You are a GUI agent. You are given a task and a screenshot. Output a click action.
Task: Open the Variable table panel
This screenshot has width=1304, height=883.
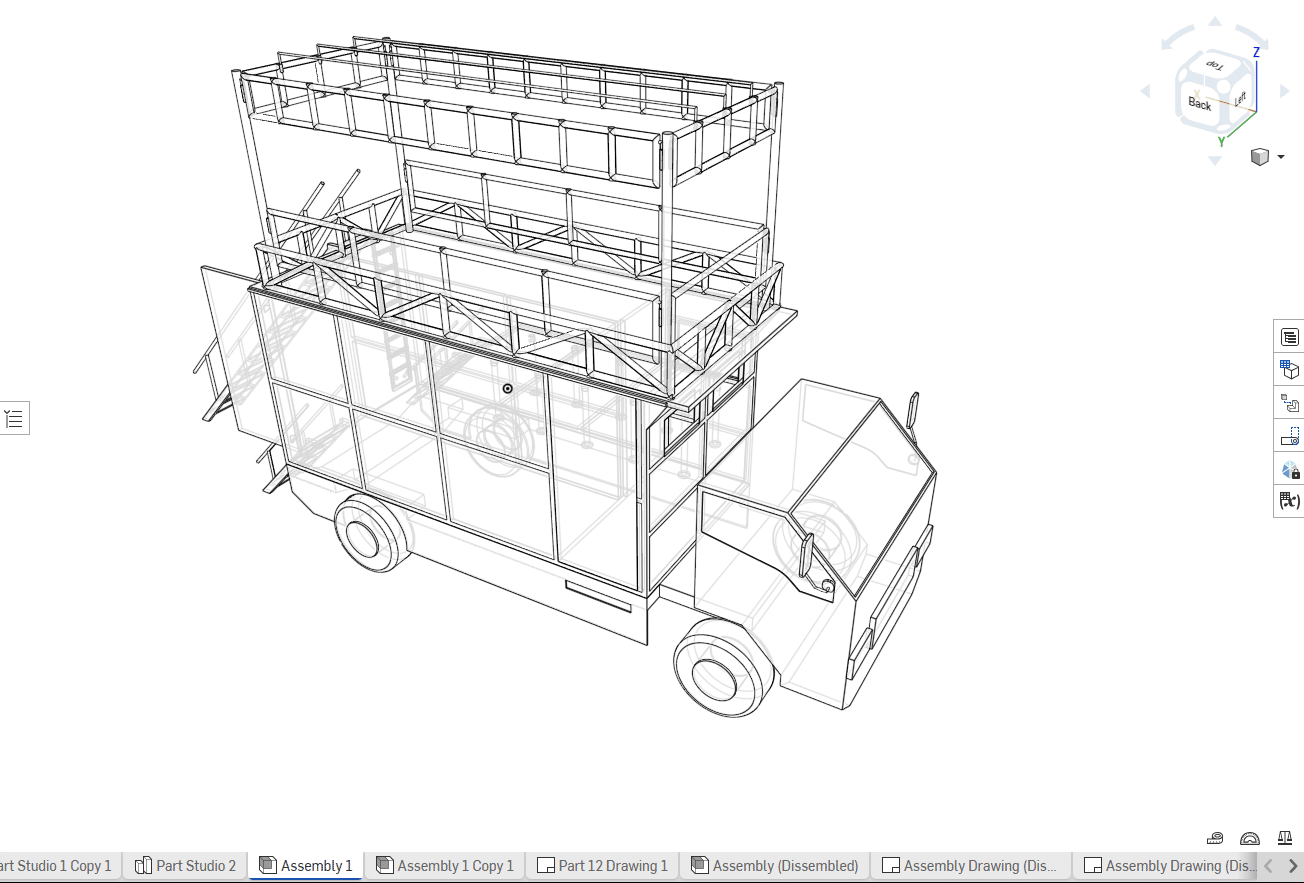click(1290, 501)
